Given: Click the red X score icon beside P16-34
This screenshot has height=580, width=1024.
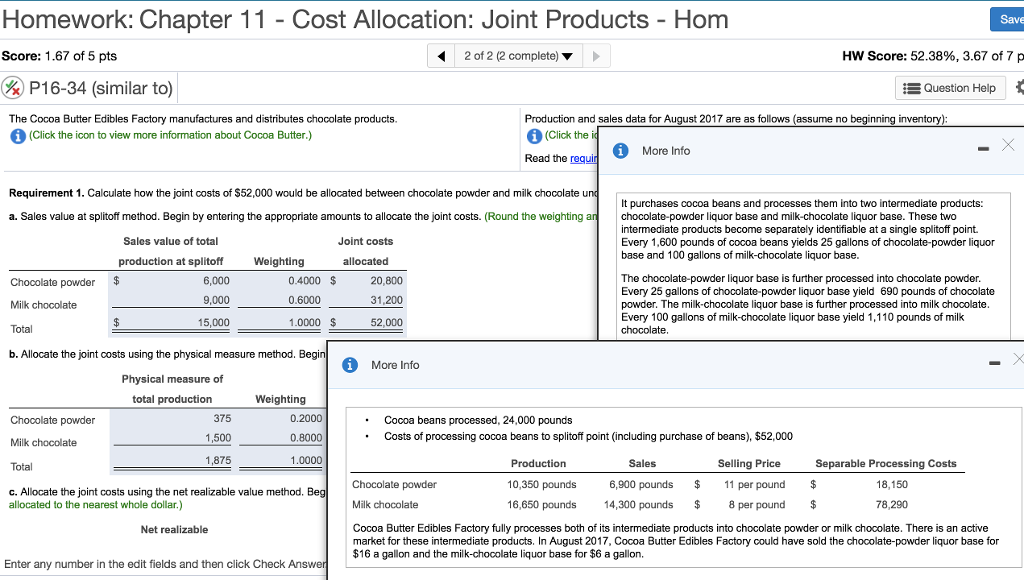Looking at the screenshot, I should click(x=15, y=88).
